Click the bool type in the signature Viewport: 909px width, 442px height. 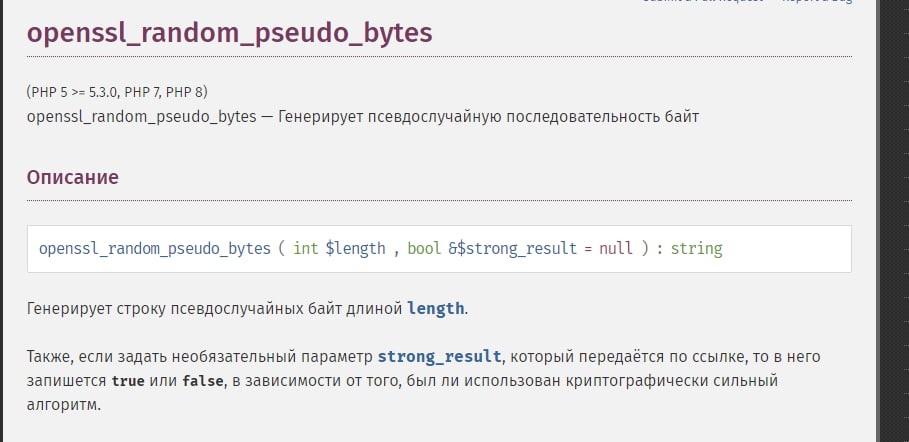pos(424,248)
